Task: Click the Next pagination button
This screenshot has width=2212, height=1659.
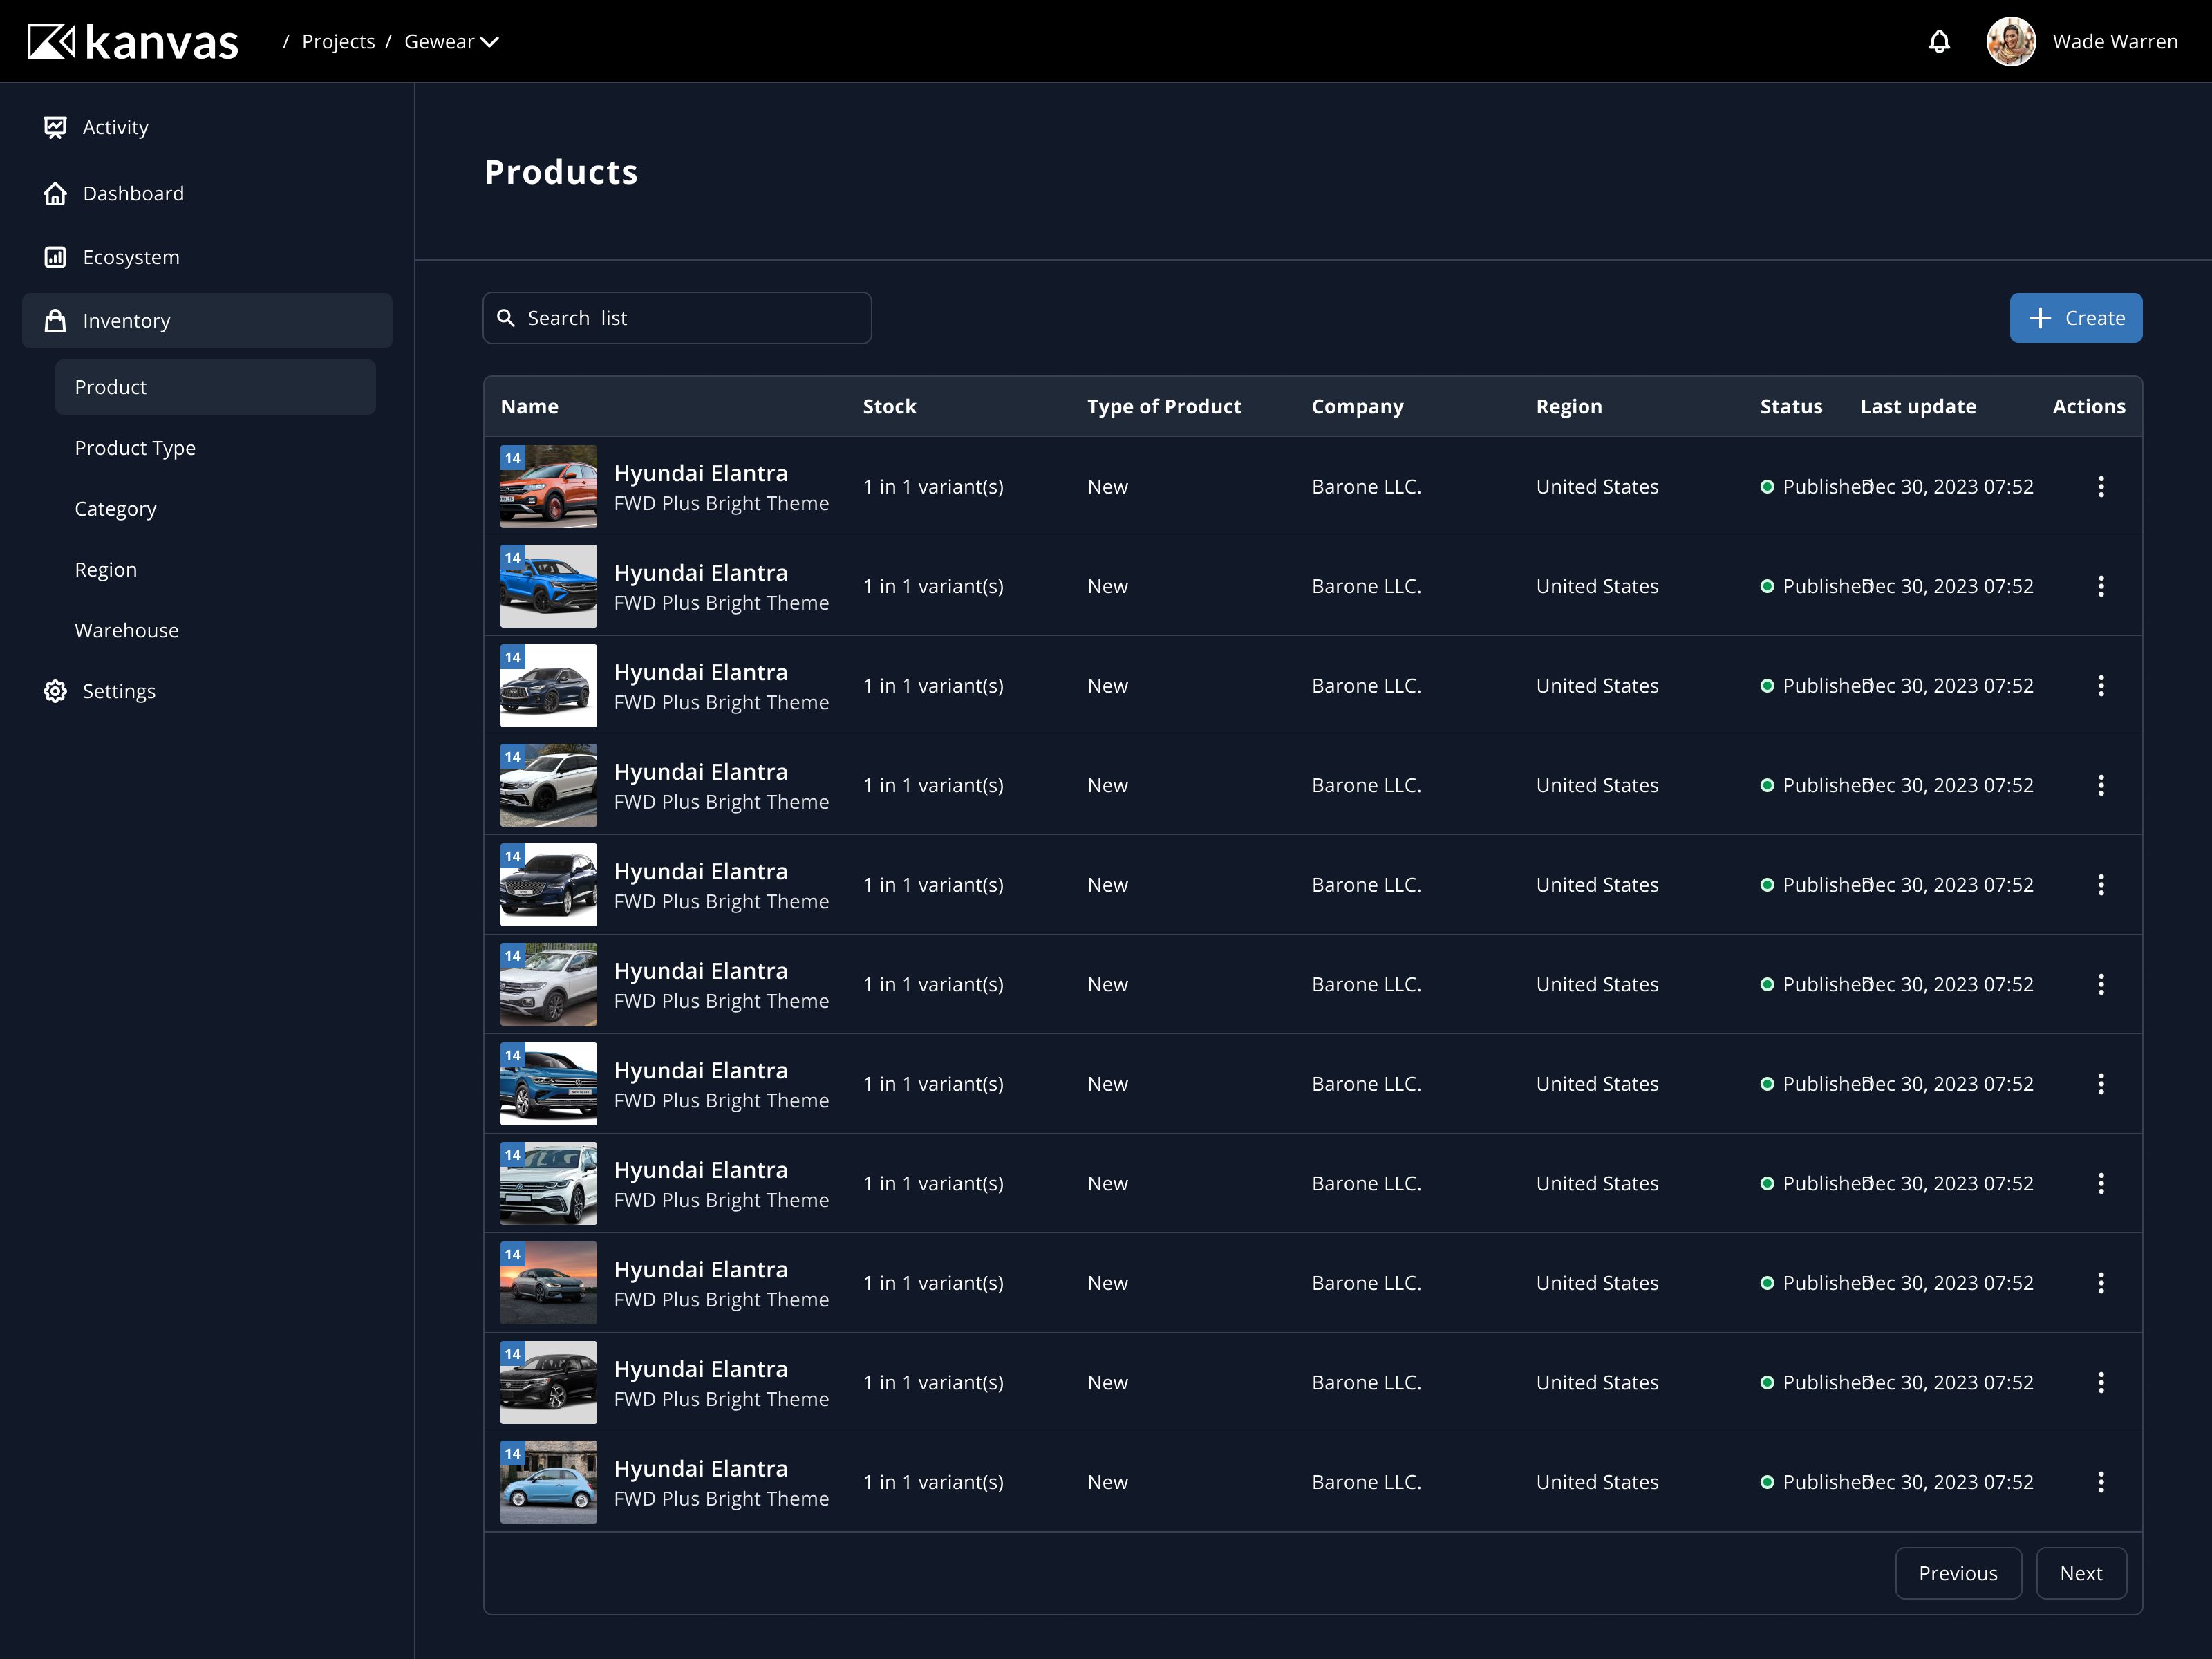Action: coord(2081,1574)
